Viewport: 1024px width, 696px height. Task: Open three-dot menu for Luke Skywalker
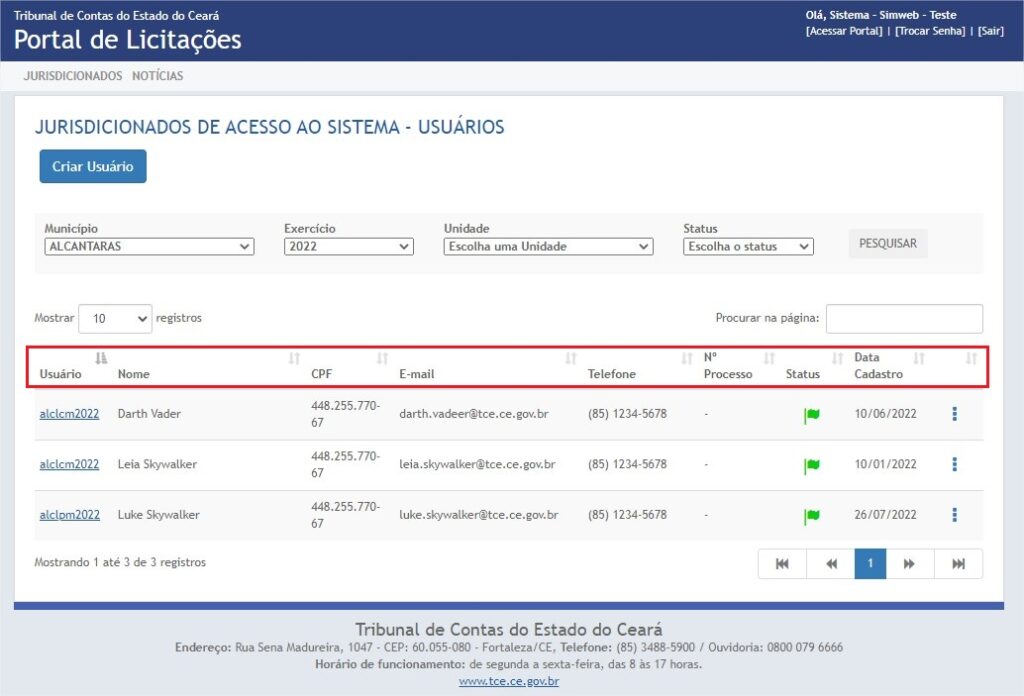pyautogui.click(x=954, y=515)
